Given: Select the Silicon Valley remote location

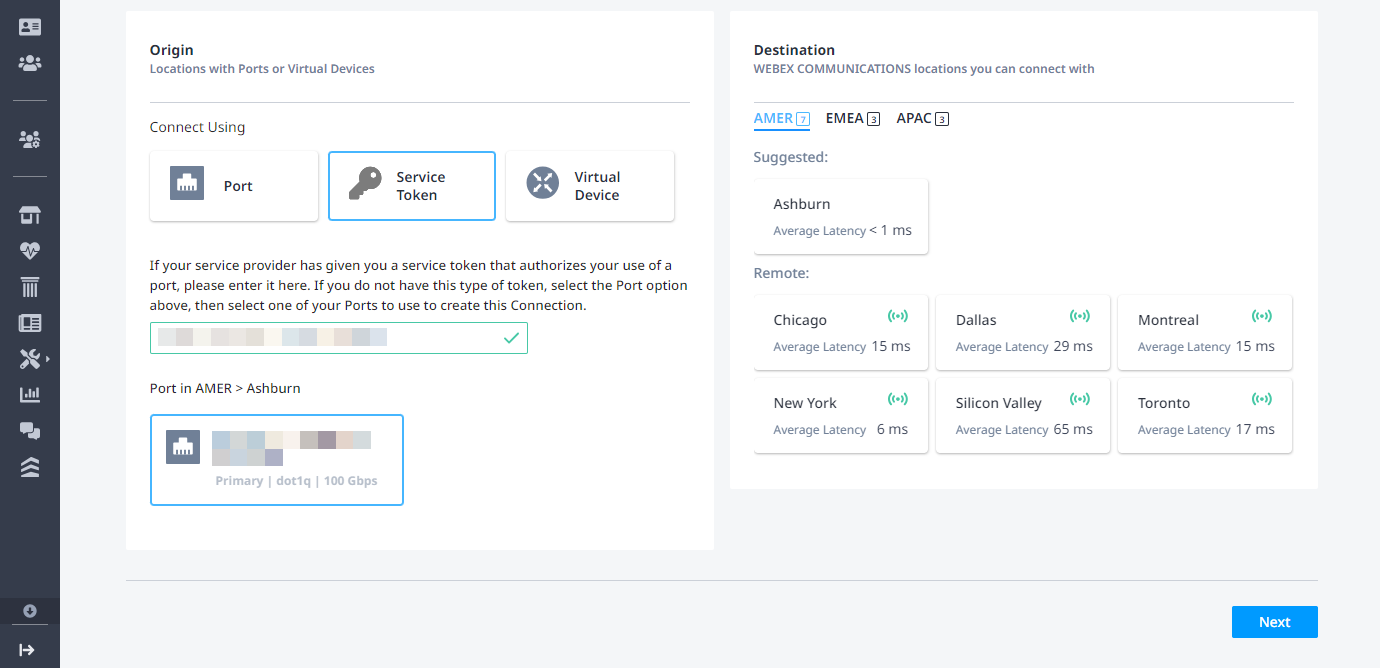Looking at the screenshot, I should click(x=1023, y=416).
